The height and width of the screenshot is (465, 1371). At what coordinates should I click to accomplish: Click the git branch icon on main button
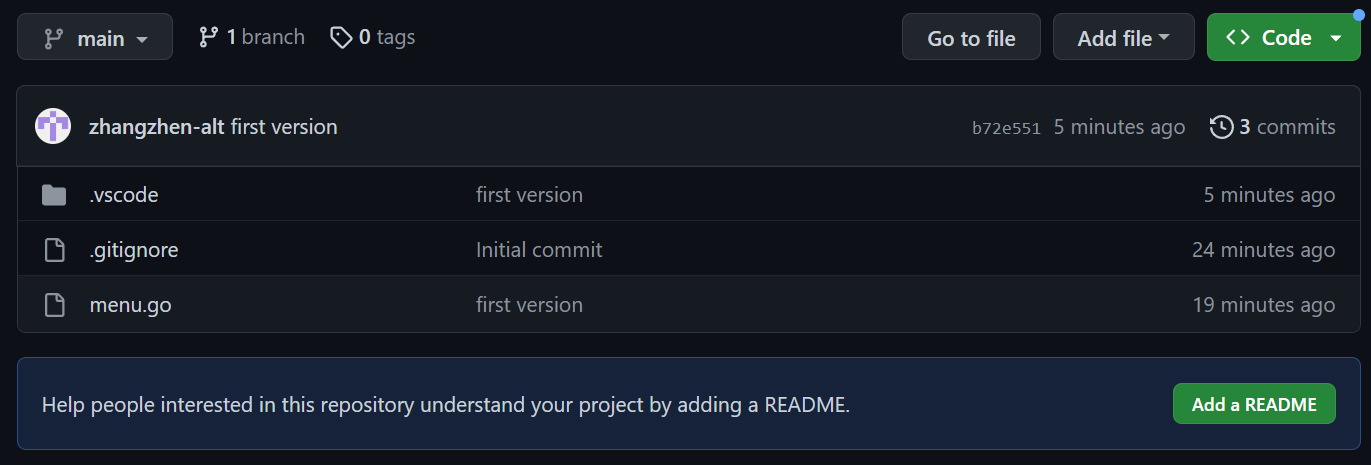53,38
